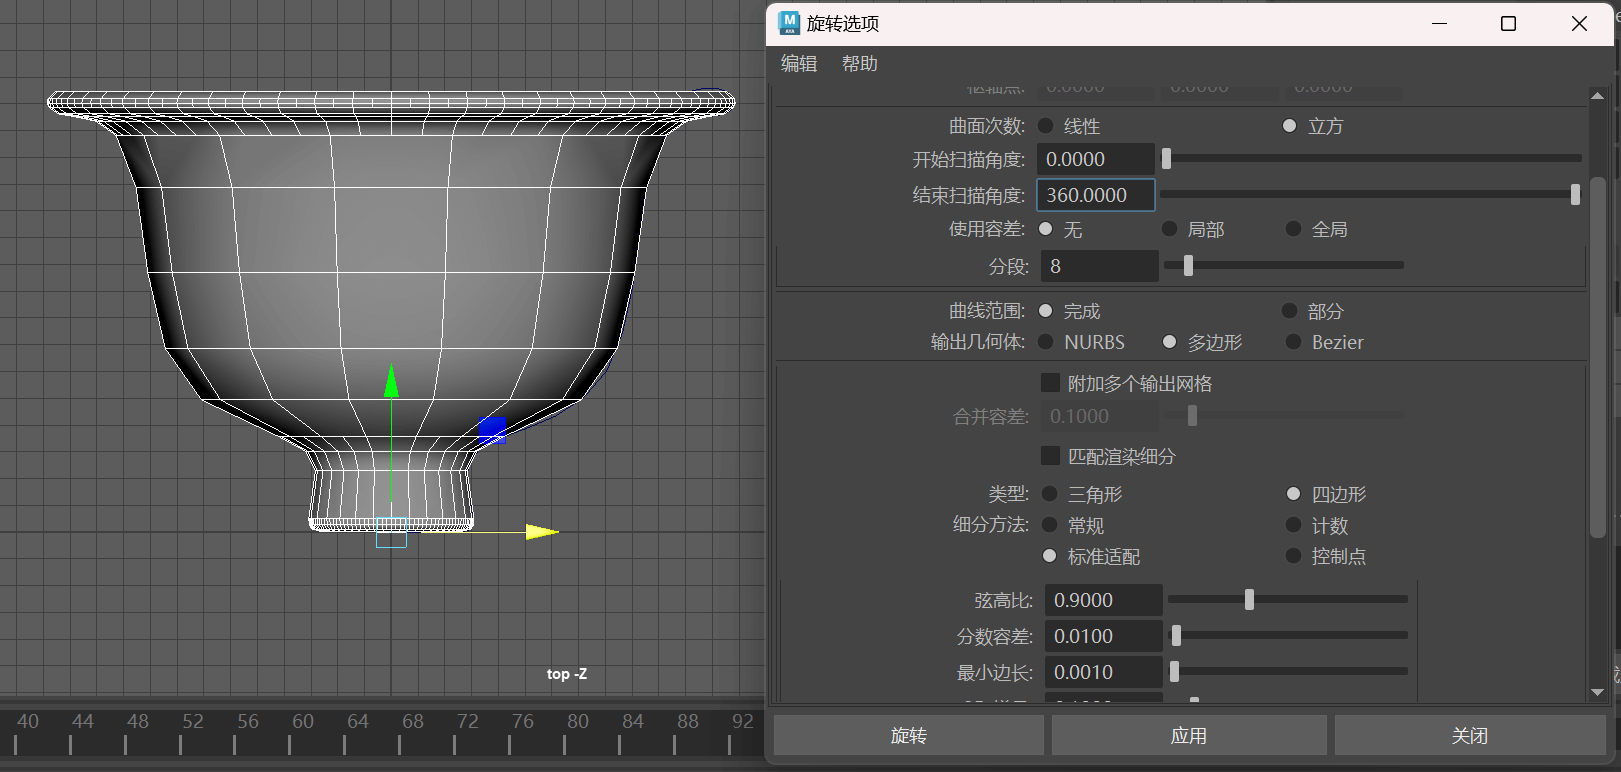Select 线性 for 曲面次数

1046,126
